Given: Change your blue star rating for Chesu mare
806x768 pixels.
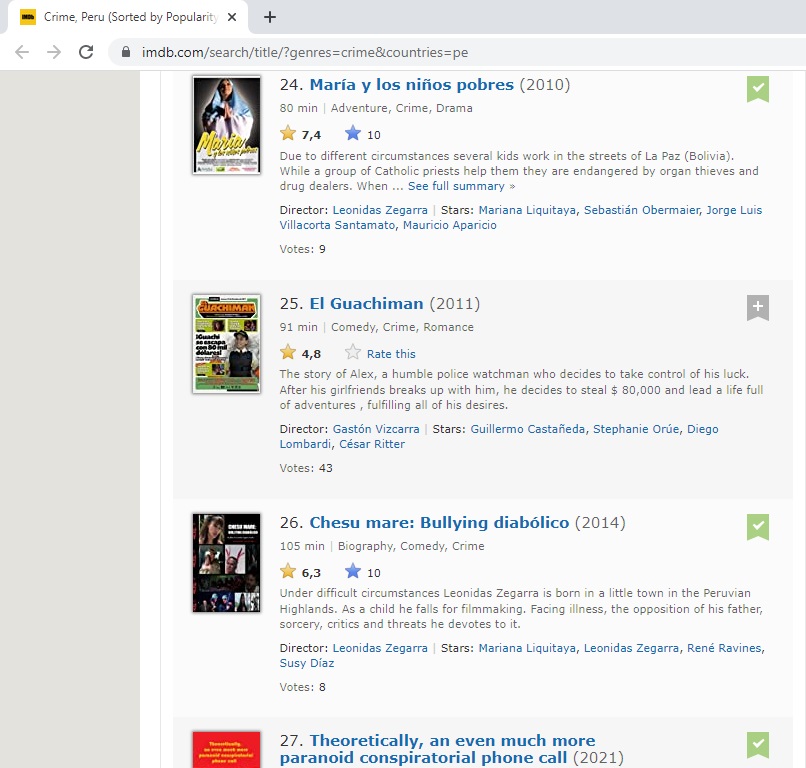Looking at the screenshot, I should click(x=353, y=572).
